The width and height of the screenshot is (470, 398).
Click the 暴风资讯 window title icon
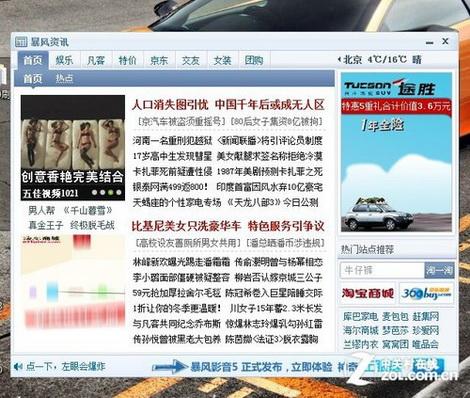pos(21,42)
